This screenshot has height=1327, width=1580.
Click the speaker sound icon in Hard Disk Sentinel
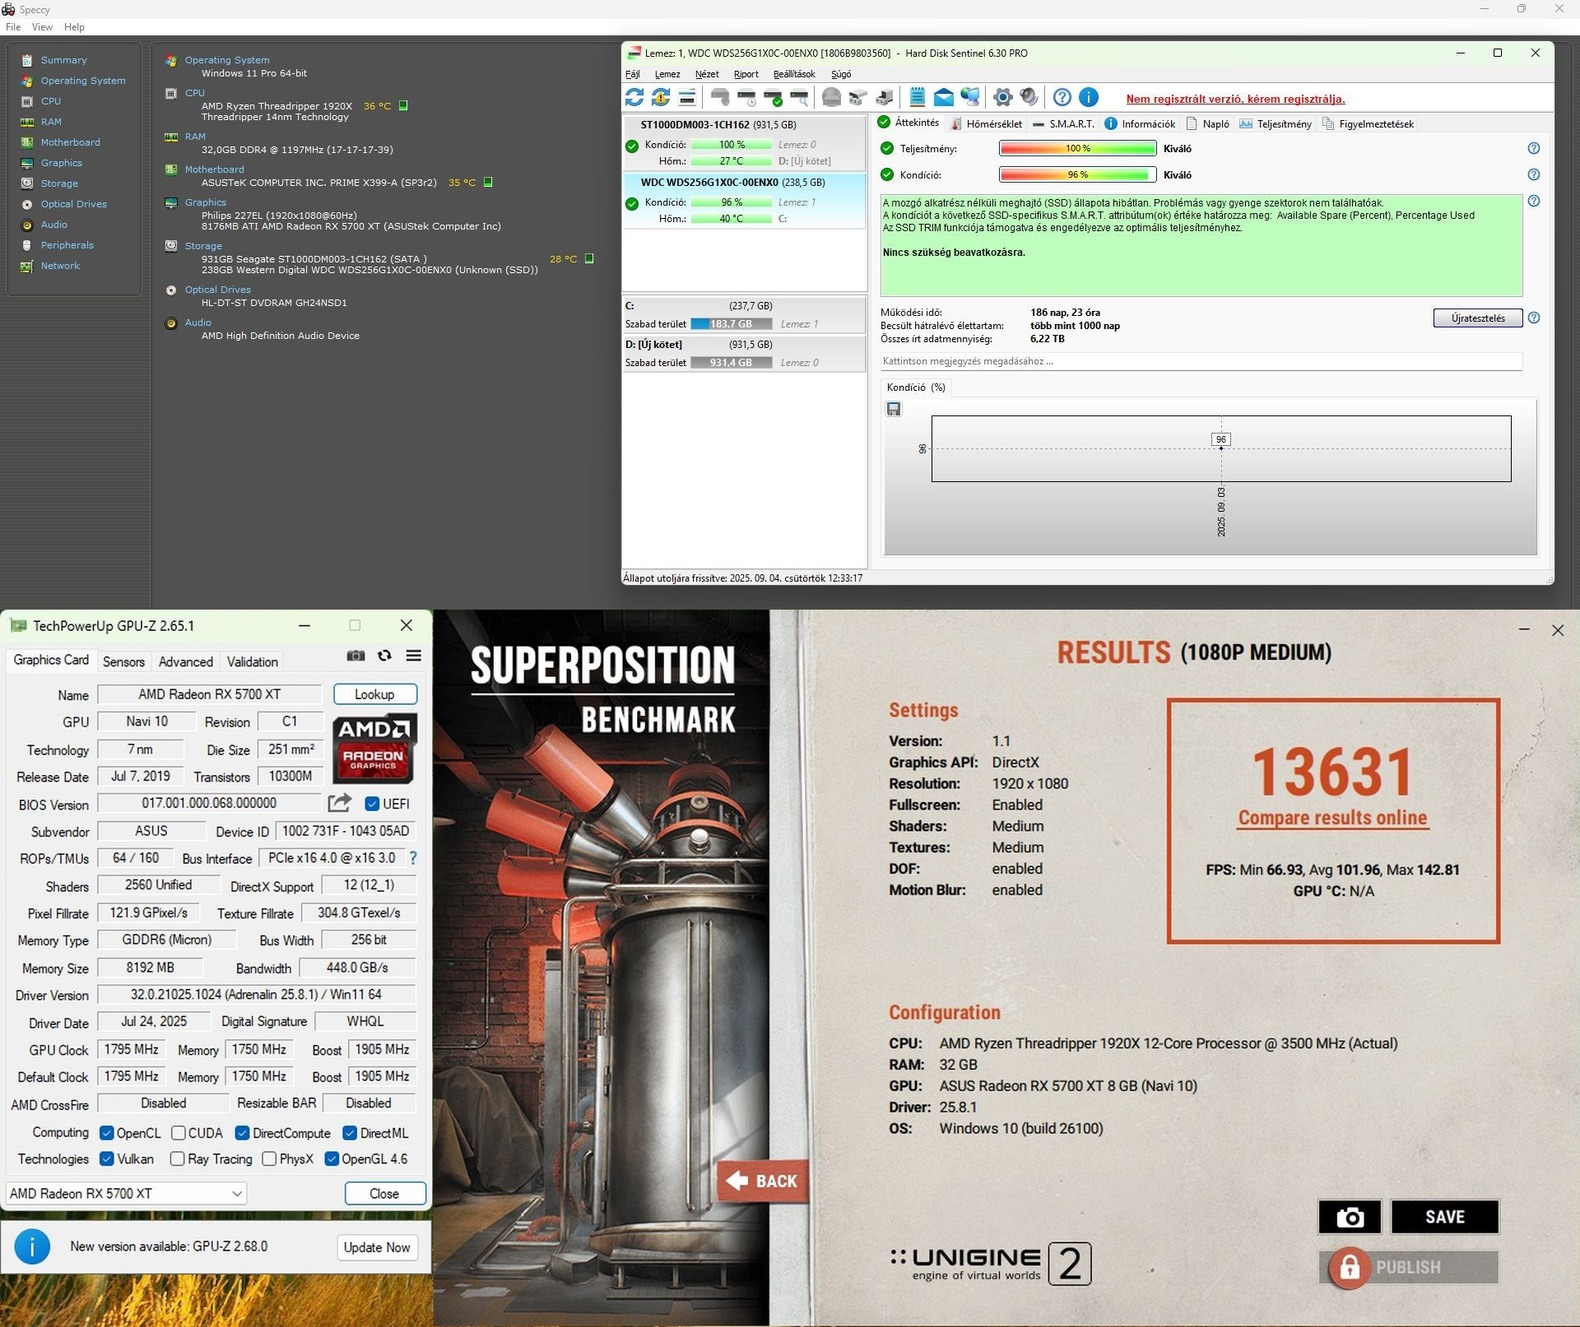pos(1029,97)
